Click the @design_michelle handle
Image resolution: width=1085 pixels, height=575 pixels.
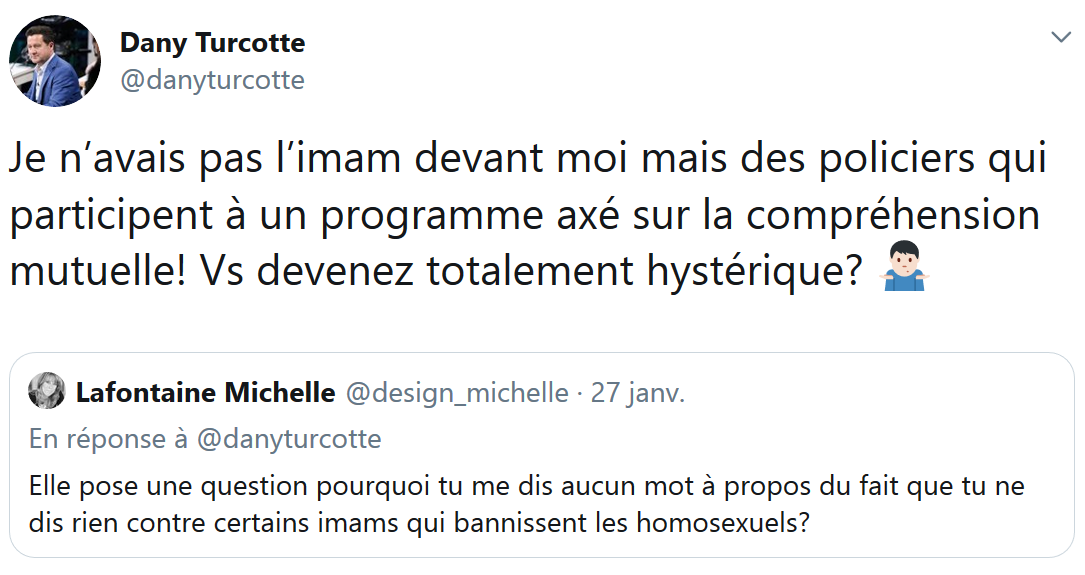tap(457, 393)
